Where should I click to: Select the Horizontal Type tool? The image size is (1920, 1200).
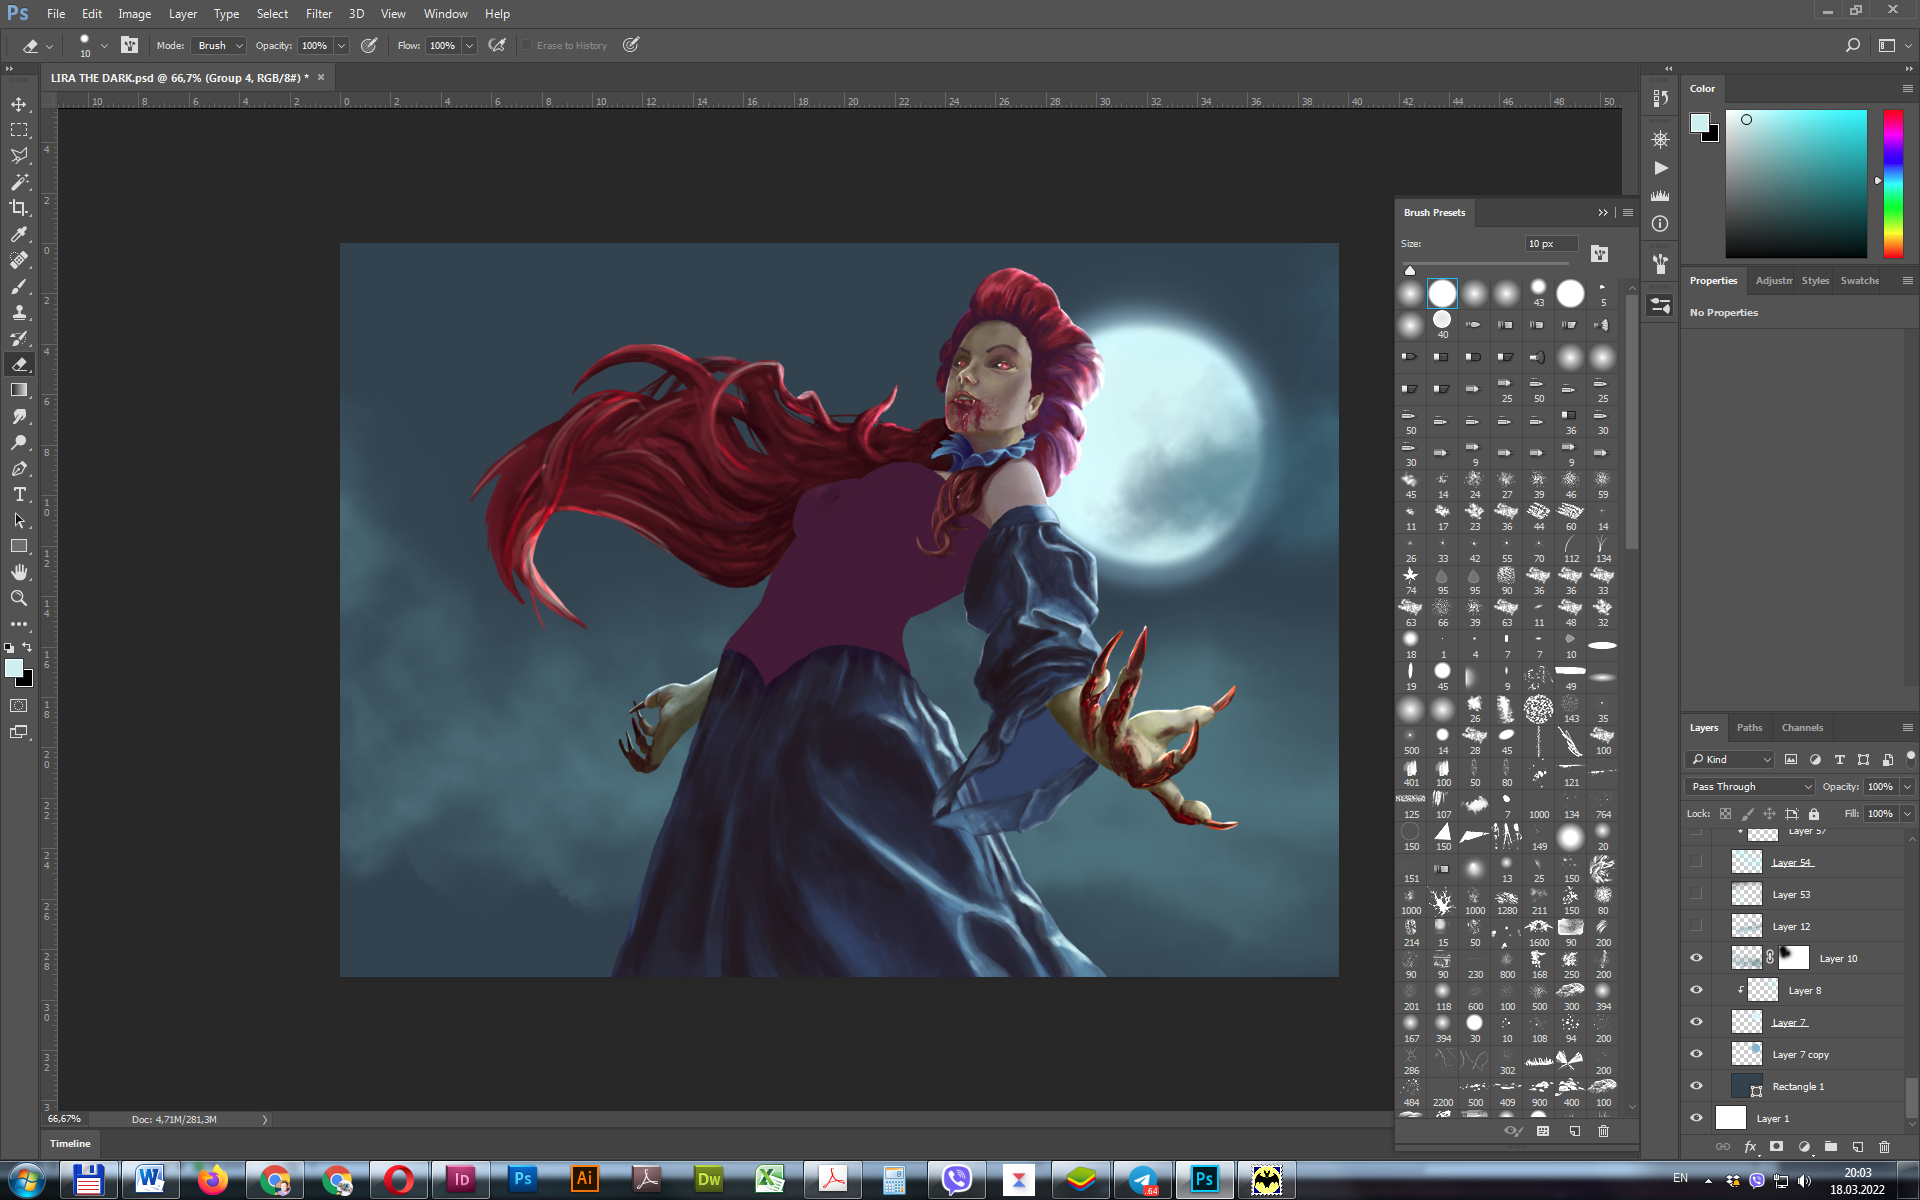point(19,494)
